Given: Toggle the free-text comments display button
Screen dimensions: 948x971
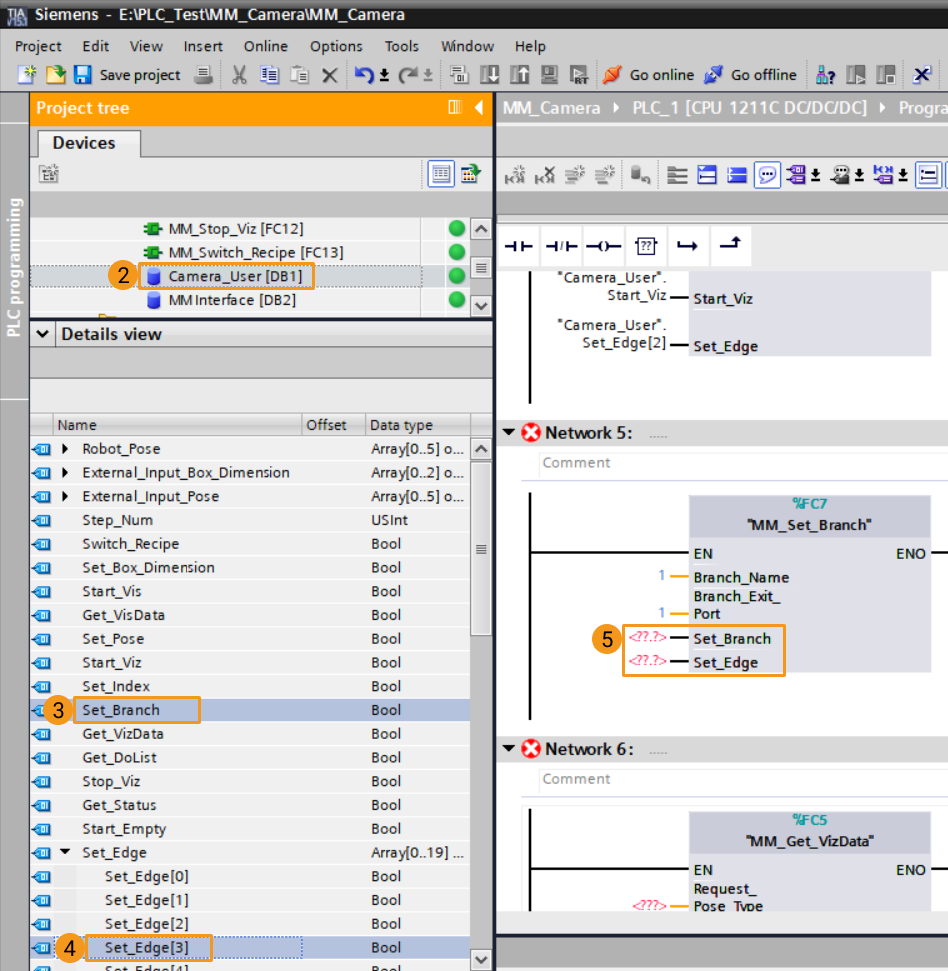Looking at the screenshot, I should [x=767, y=175].
